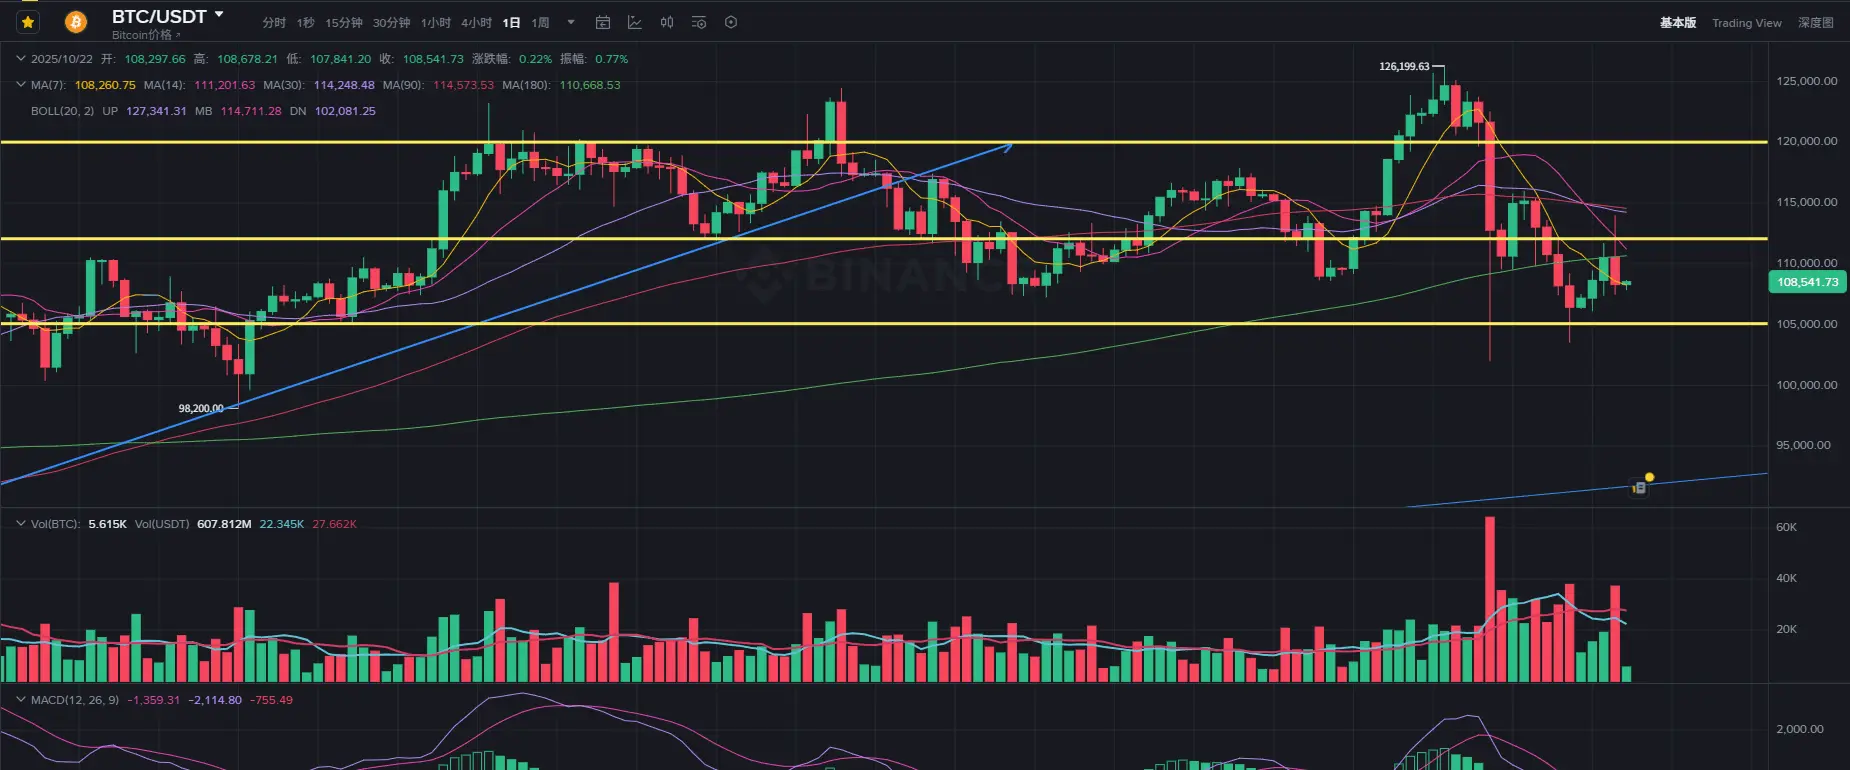Click the 60K volume axis label

click(1786, 527)
